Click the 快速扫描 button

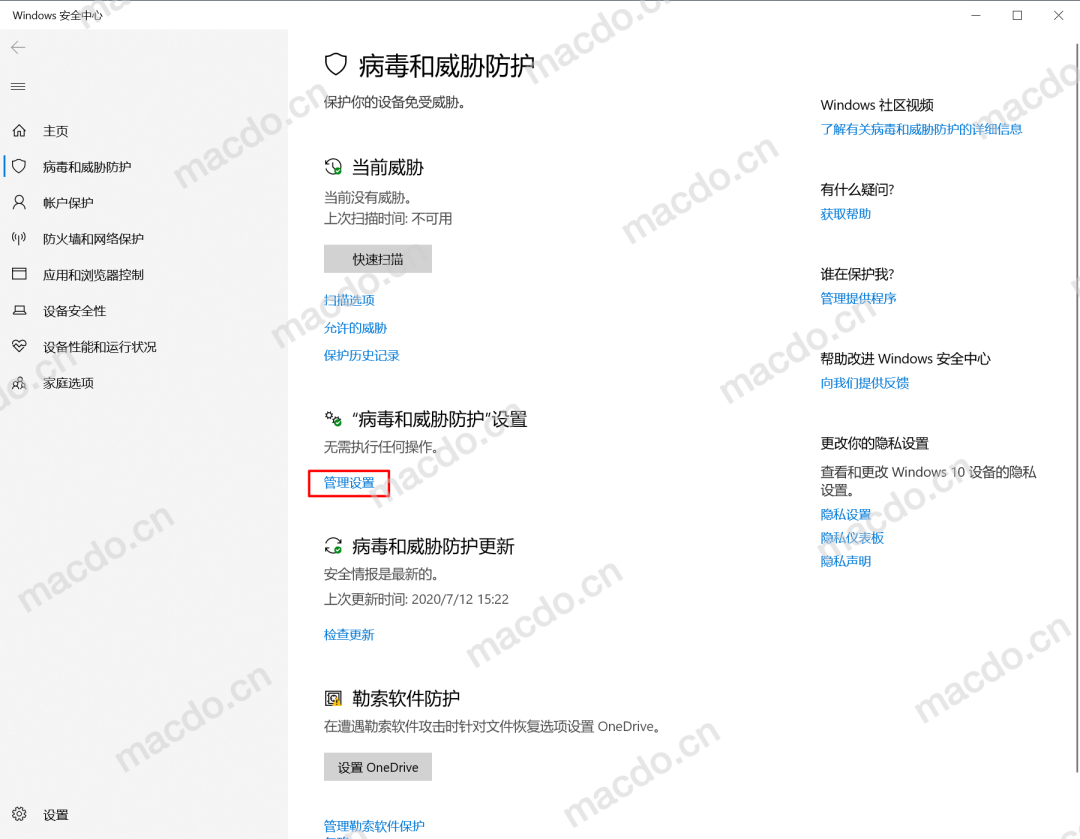pos(377,259)
